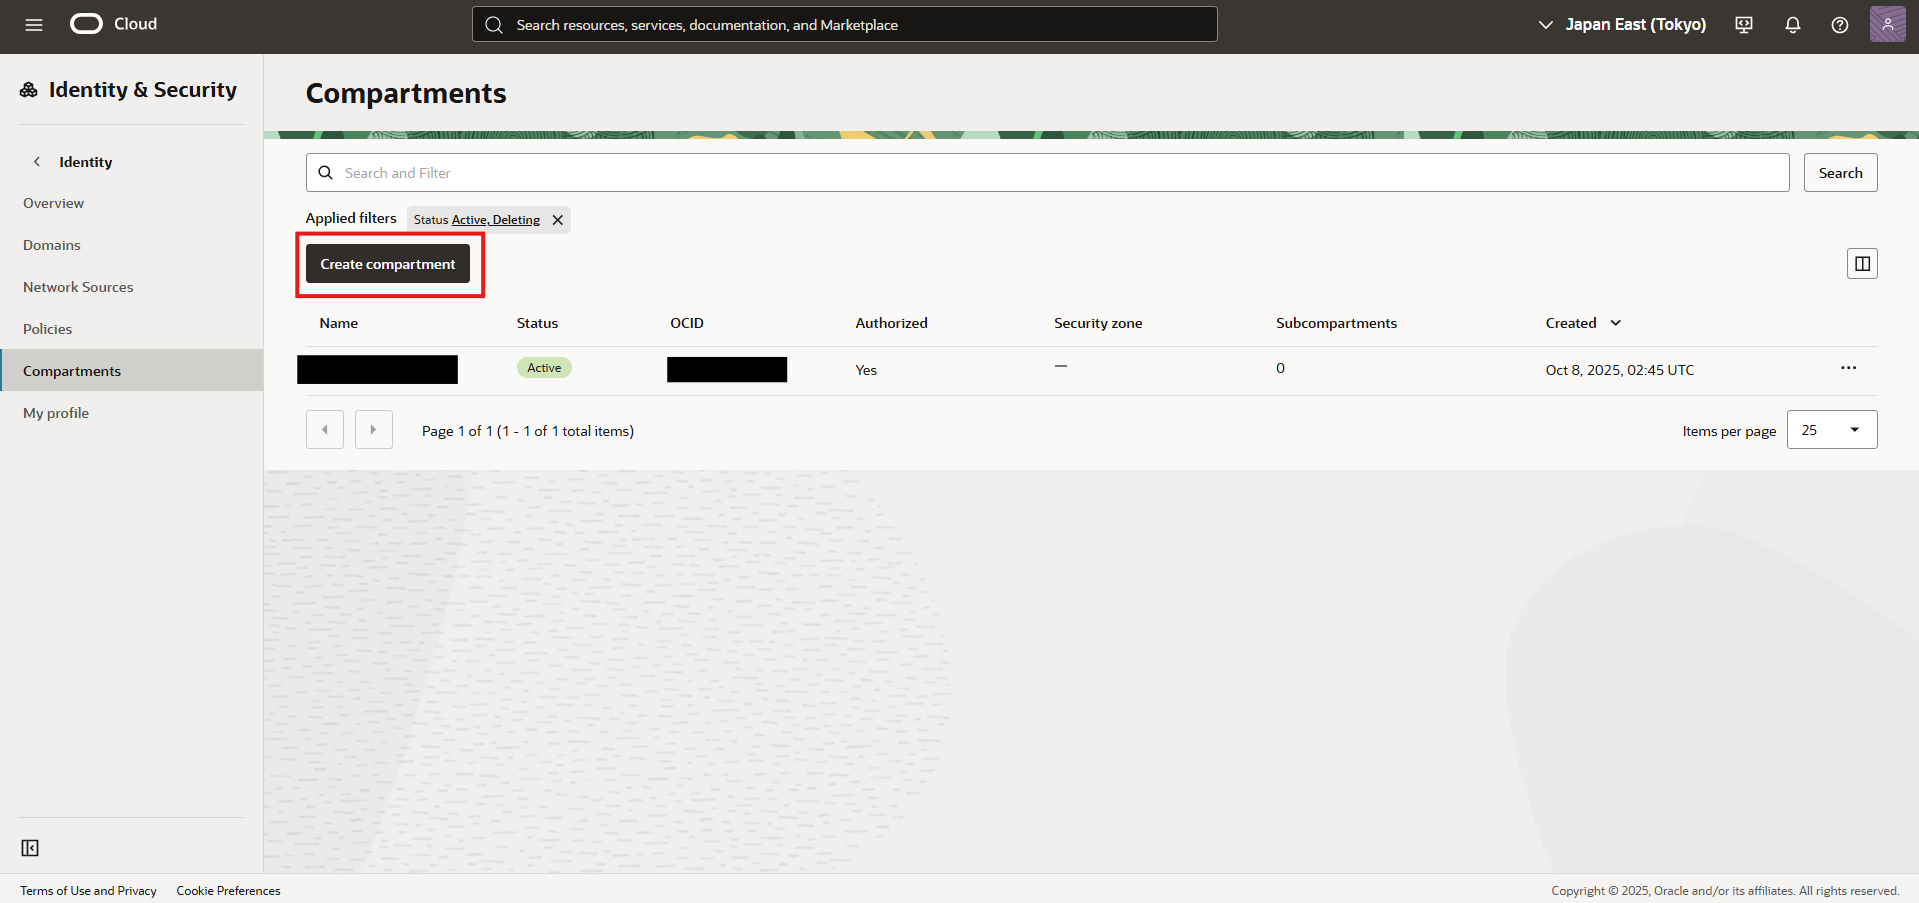This screenshot has height=903, width=1919.
Task: Open the user profile avatar
Action: 1887,24
